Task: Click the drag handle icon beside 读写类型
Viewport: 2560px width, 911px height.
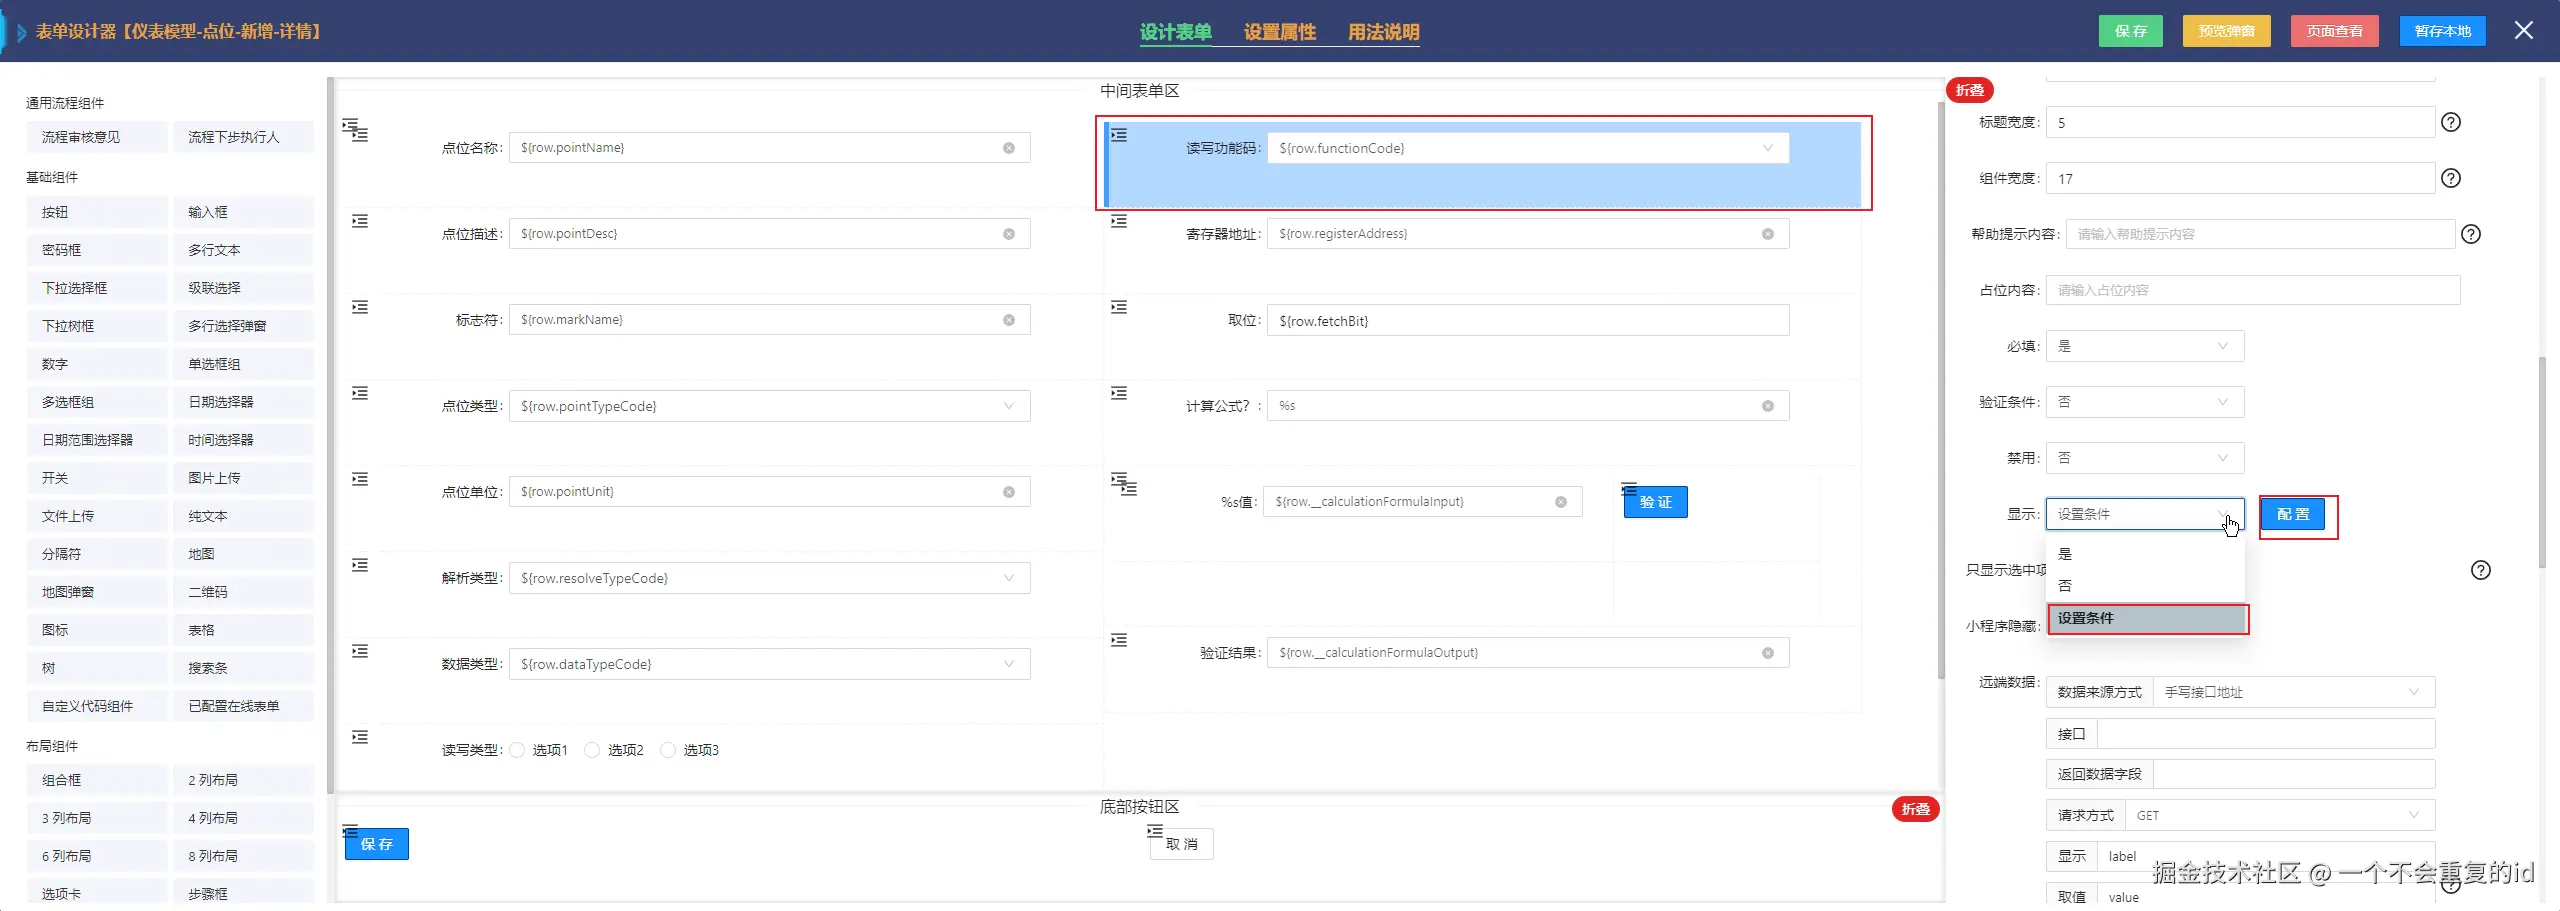Action: coord(360,737)
